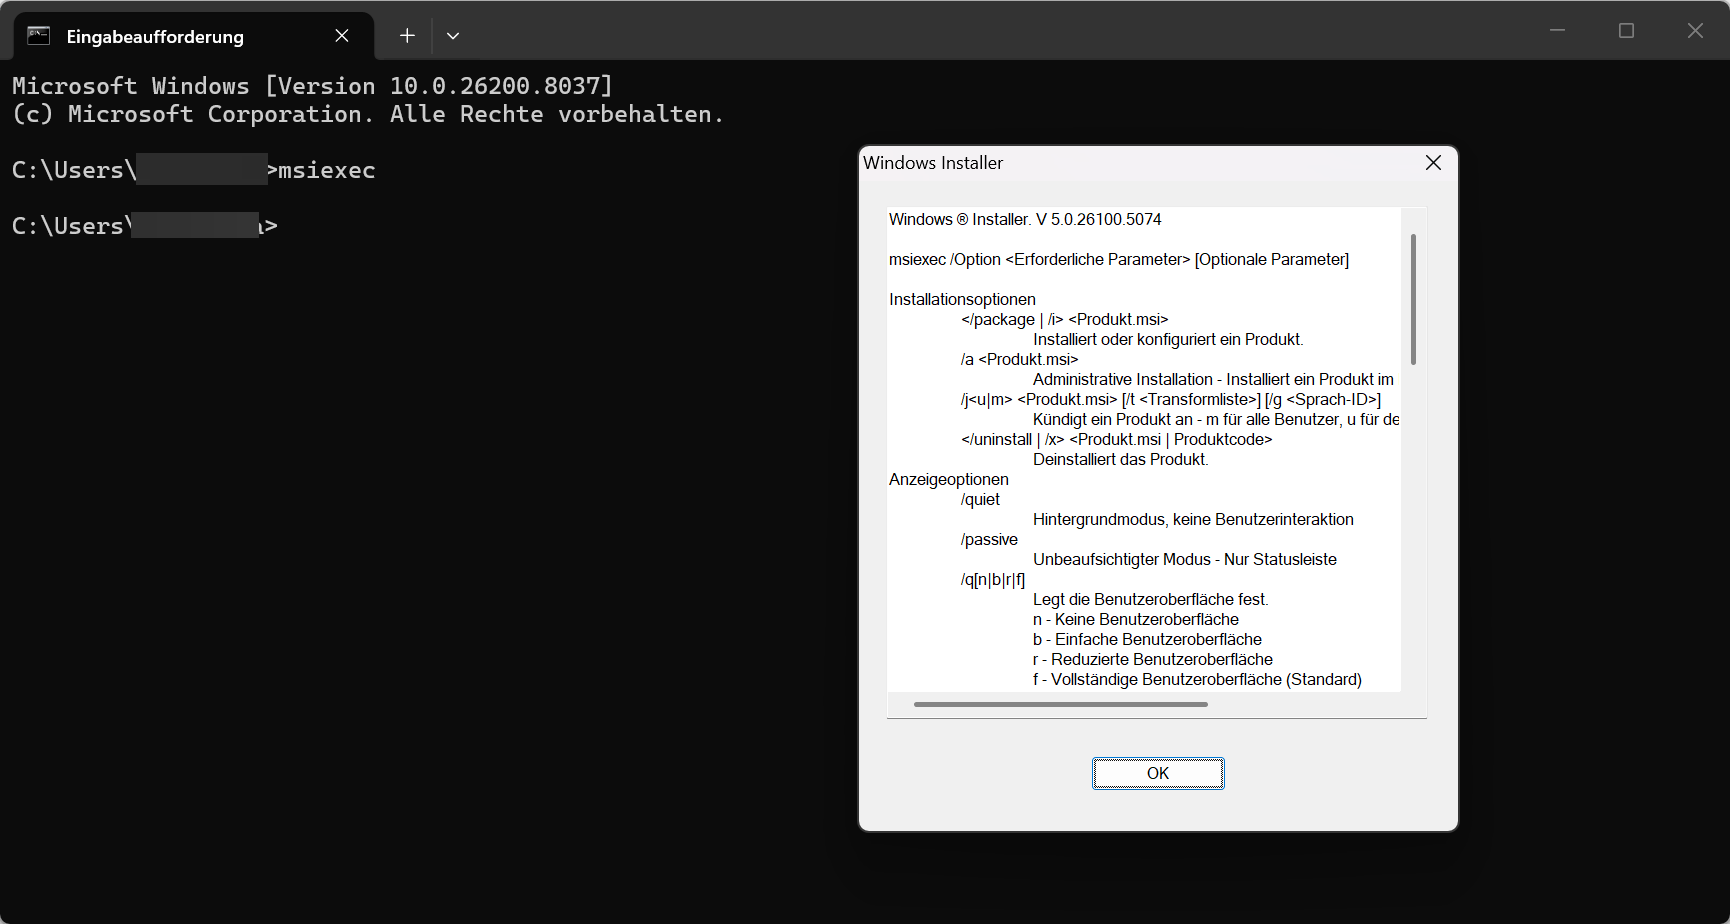
Task: Click 'Administrative Installation' description line
Action: point(1213,379)
